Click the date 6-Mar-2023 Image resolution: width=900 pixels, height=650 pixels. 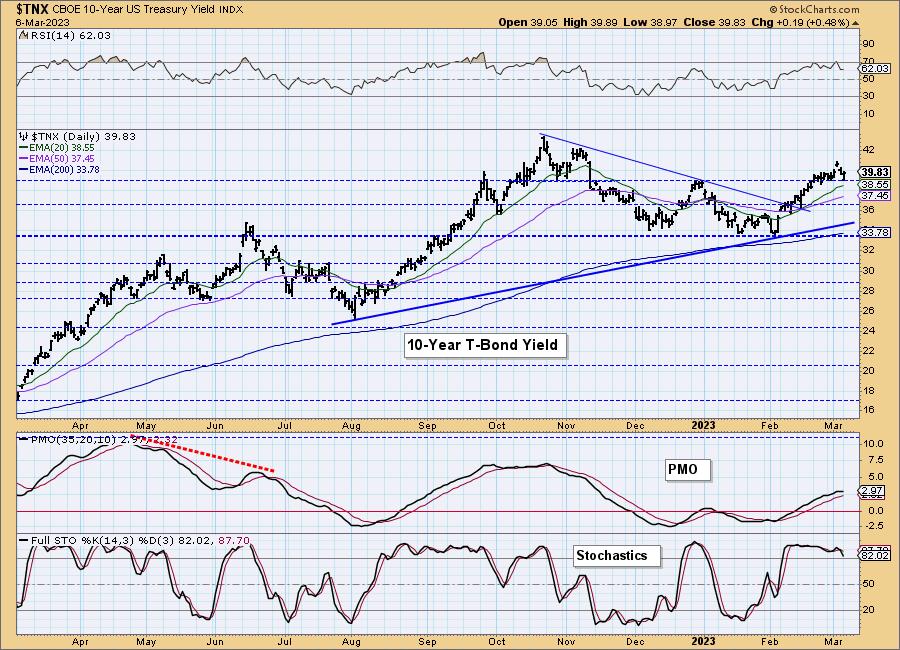(42, 22)
